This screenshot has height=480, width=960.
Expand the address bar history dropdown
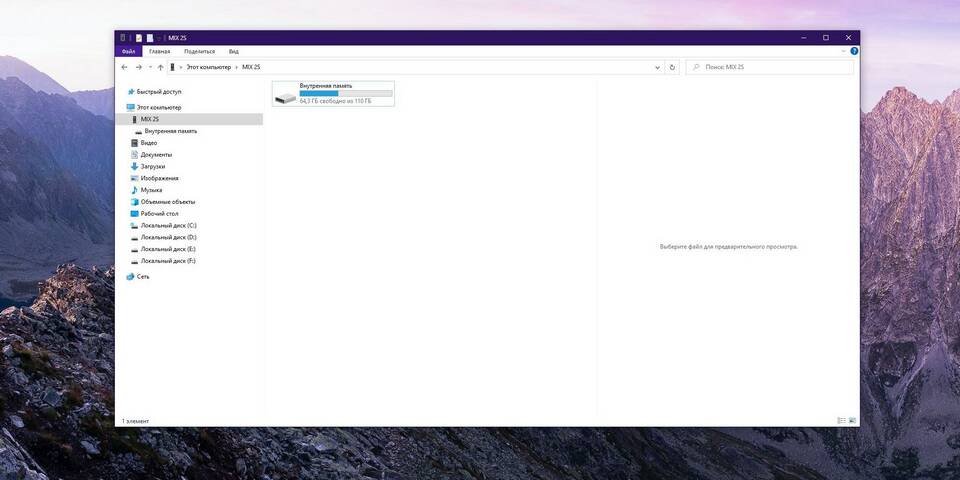point(657,67)
